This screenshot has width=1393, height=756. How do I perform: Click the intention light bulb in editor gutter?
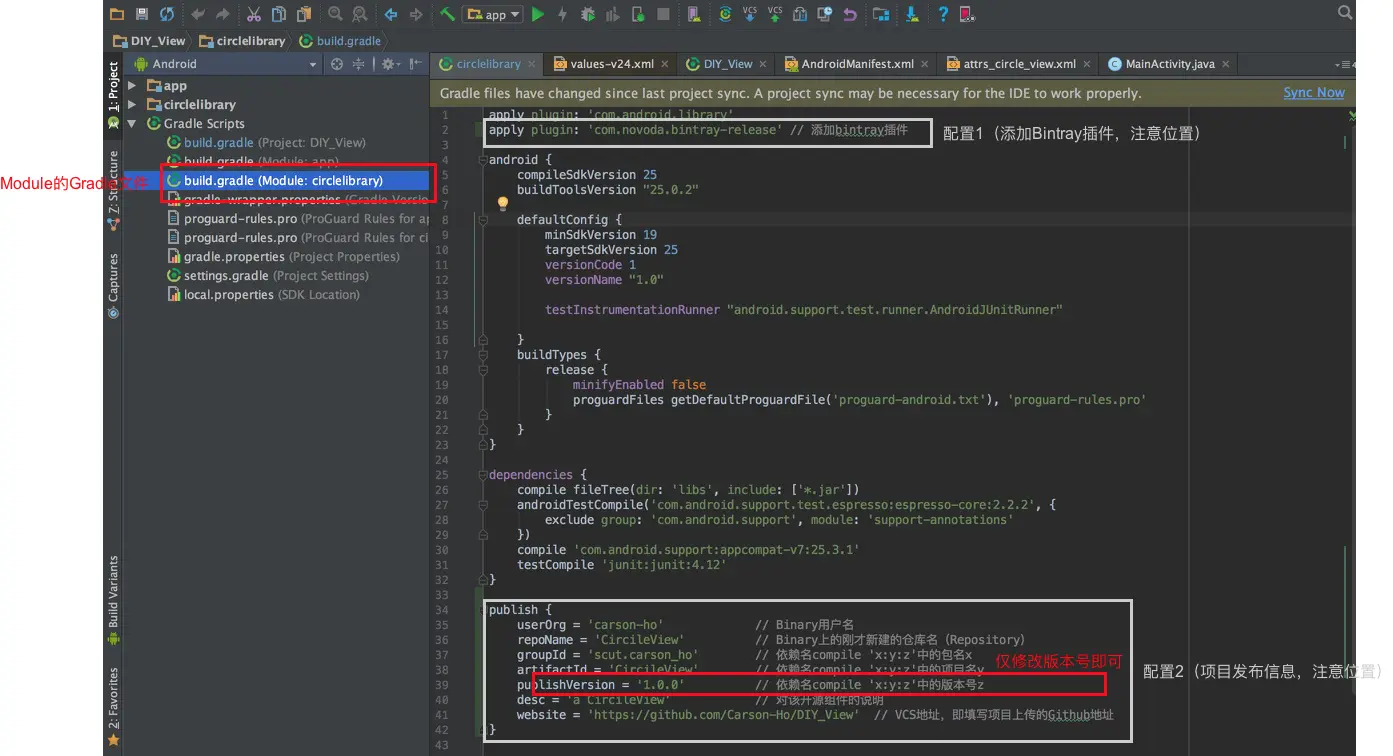[x=504, y=204]
